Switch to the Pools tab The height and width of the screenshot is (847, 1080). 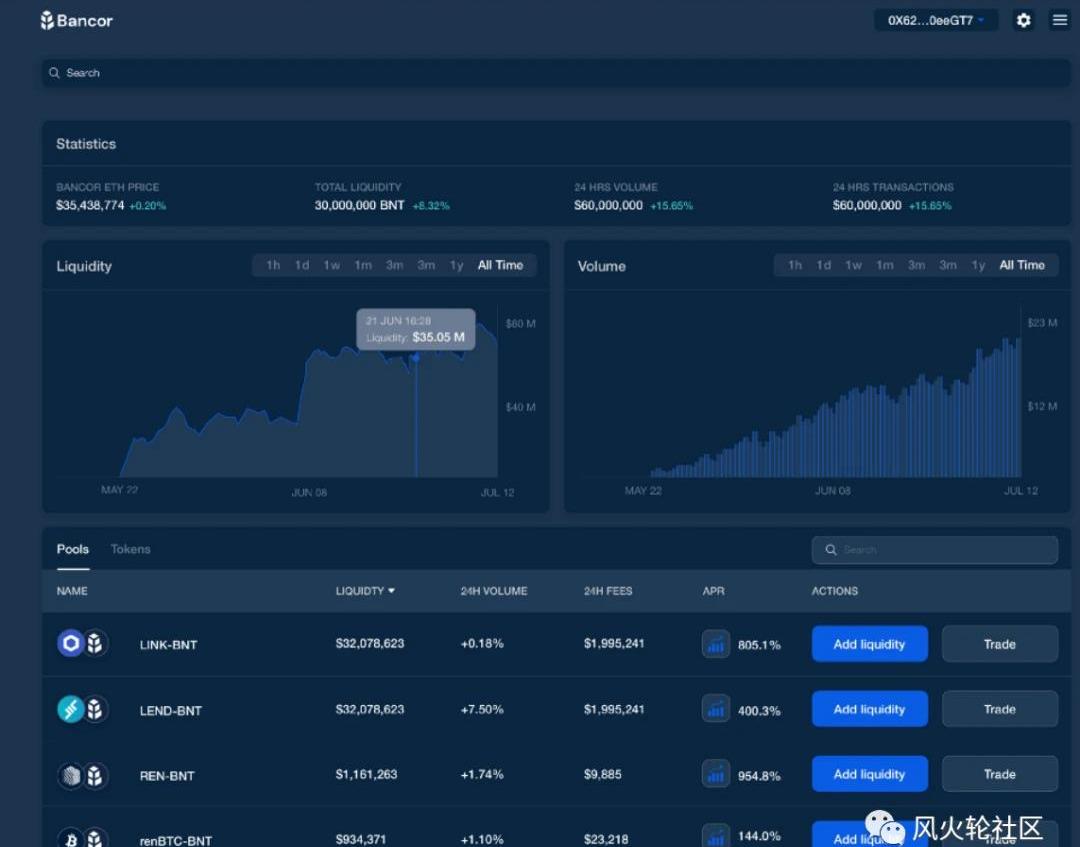(72, 549)
